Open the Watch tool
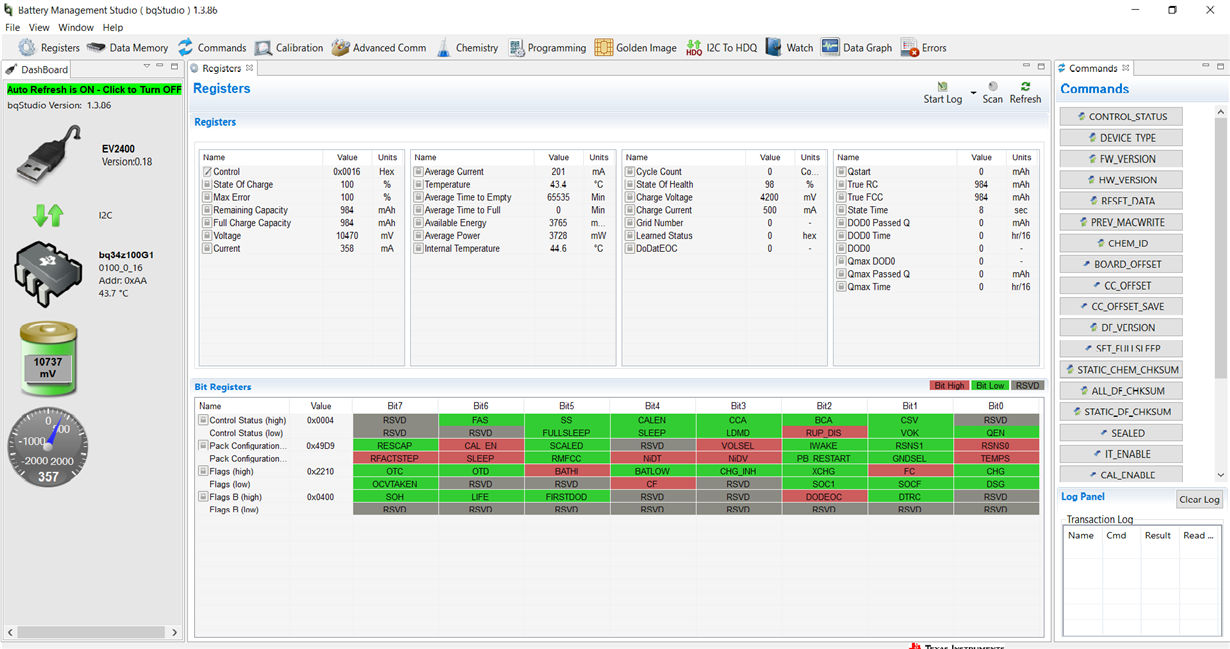This screenshot has height=649, width=1230. click(790, 48)
